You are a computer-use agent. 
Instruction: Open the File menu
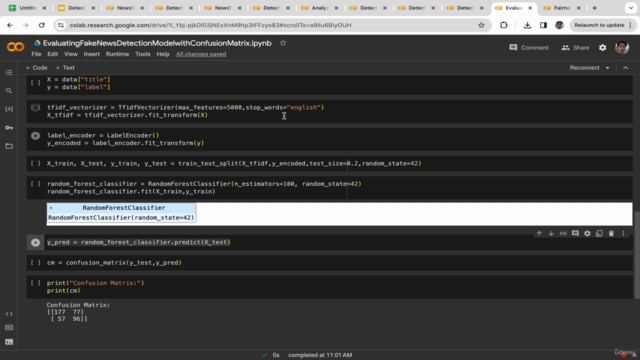[x=36, y=54]
